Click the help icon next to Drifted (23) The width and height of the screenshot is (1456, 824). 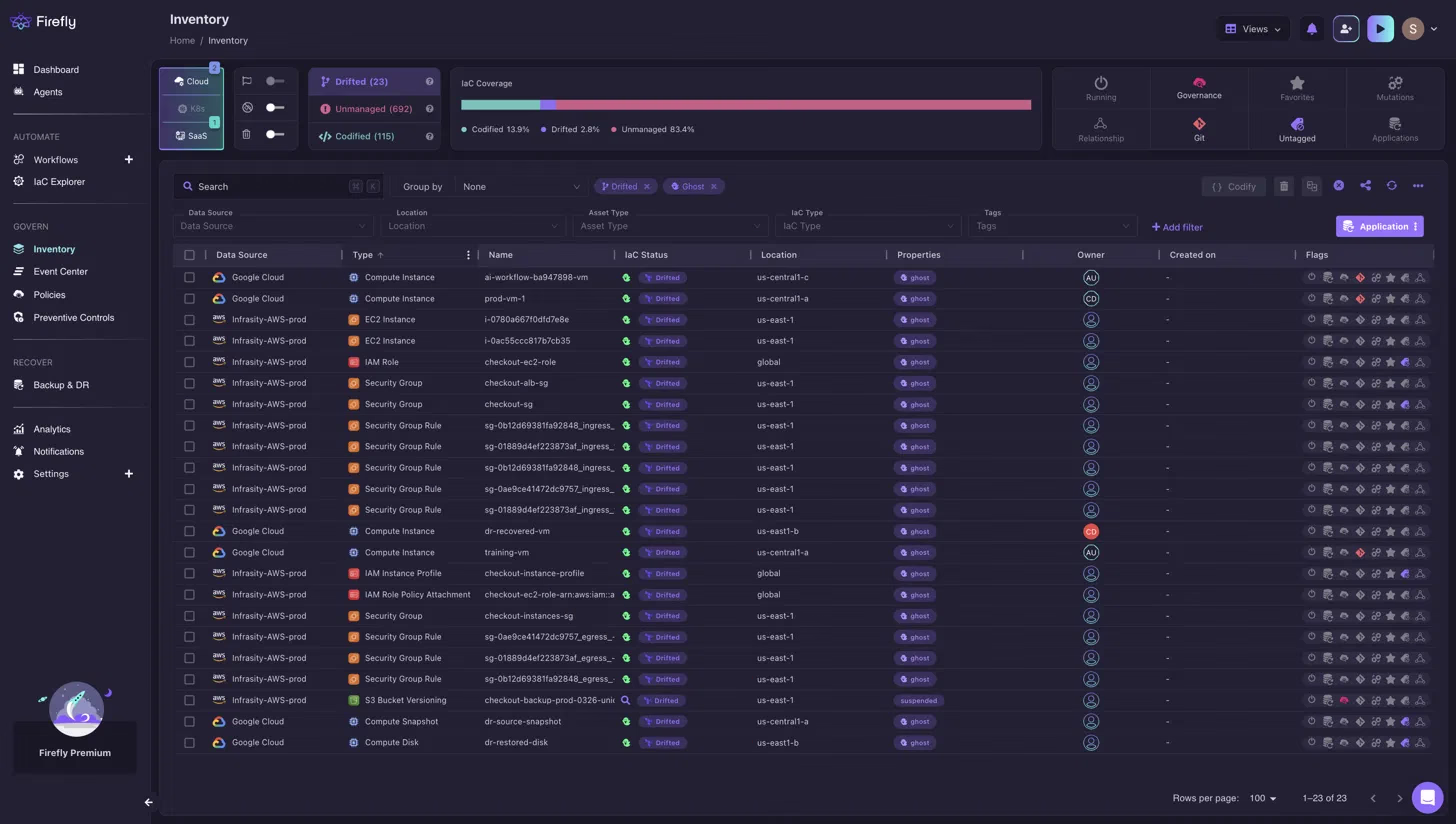coord(429,82)
